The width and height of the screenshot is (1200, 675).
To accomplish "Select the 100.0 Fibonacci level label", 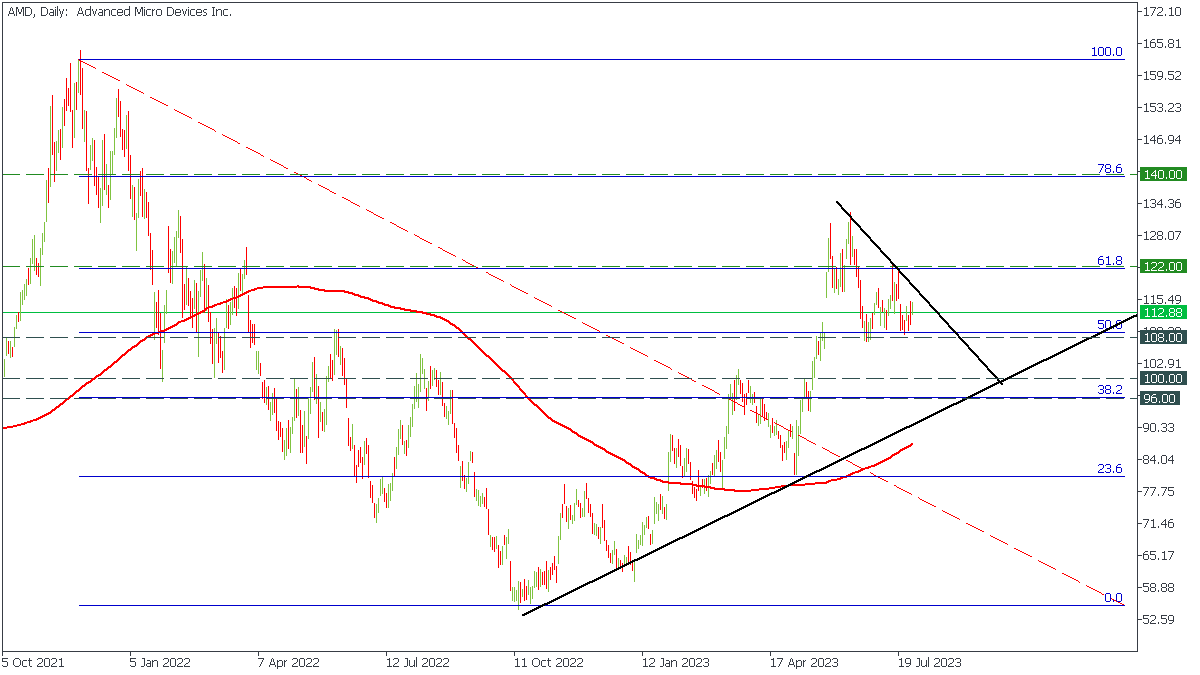I will (1109, 51).
